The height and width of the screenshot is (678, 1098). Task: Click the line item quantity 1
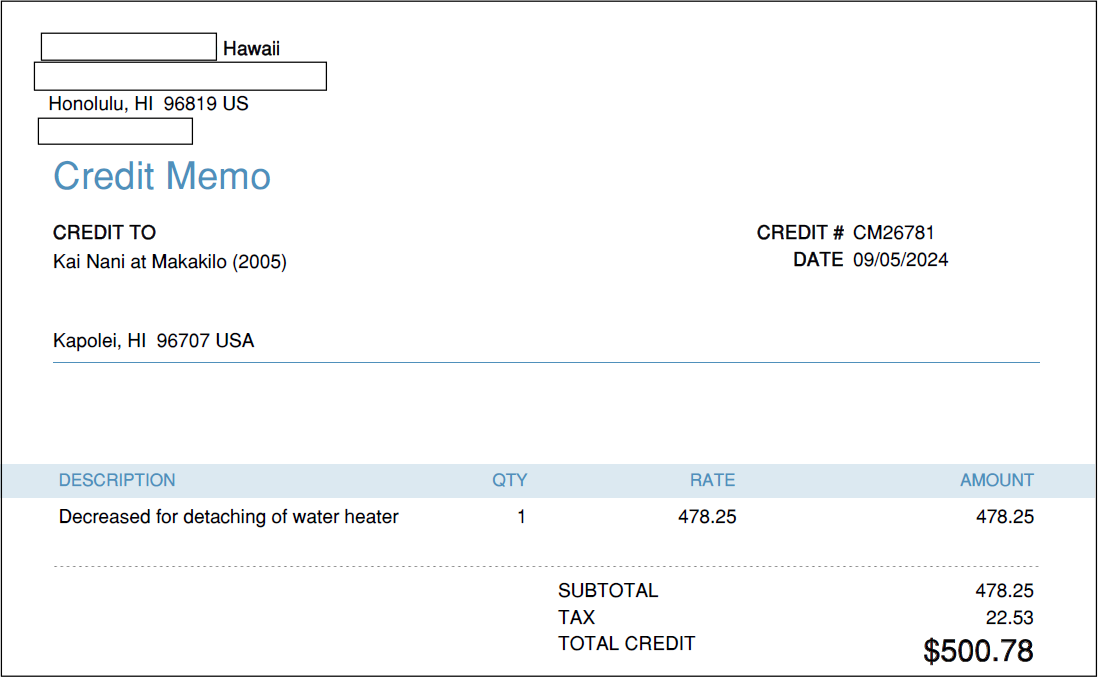point(521,517)
